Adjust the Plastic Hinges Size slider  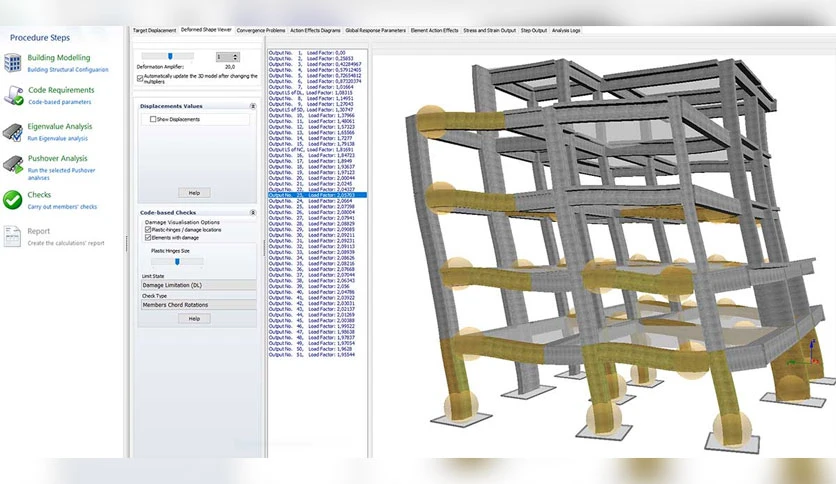tap(177, 262)
